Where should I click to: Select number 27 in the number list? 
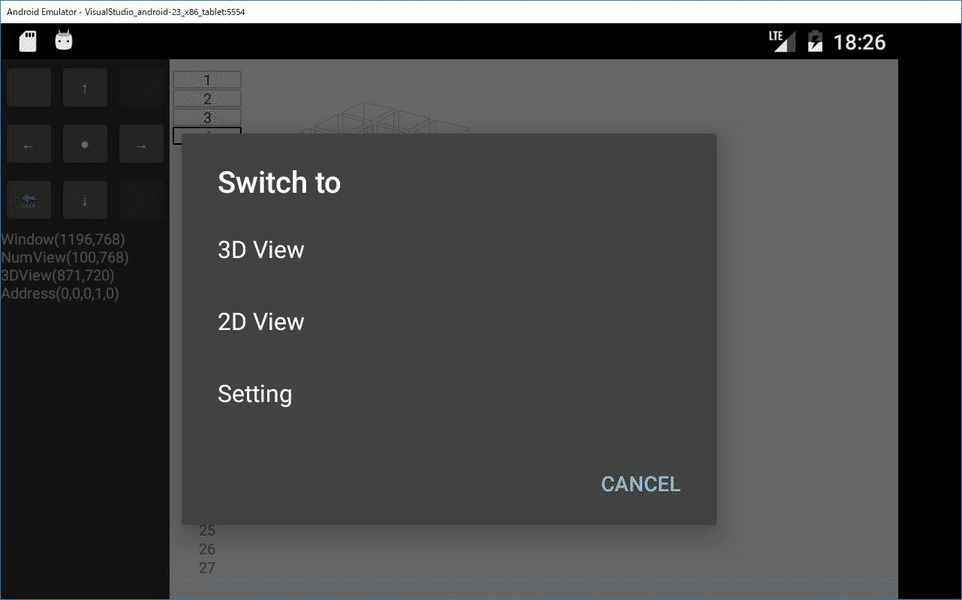point(207,567)
